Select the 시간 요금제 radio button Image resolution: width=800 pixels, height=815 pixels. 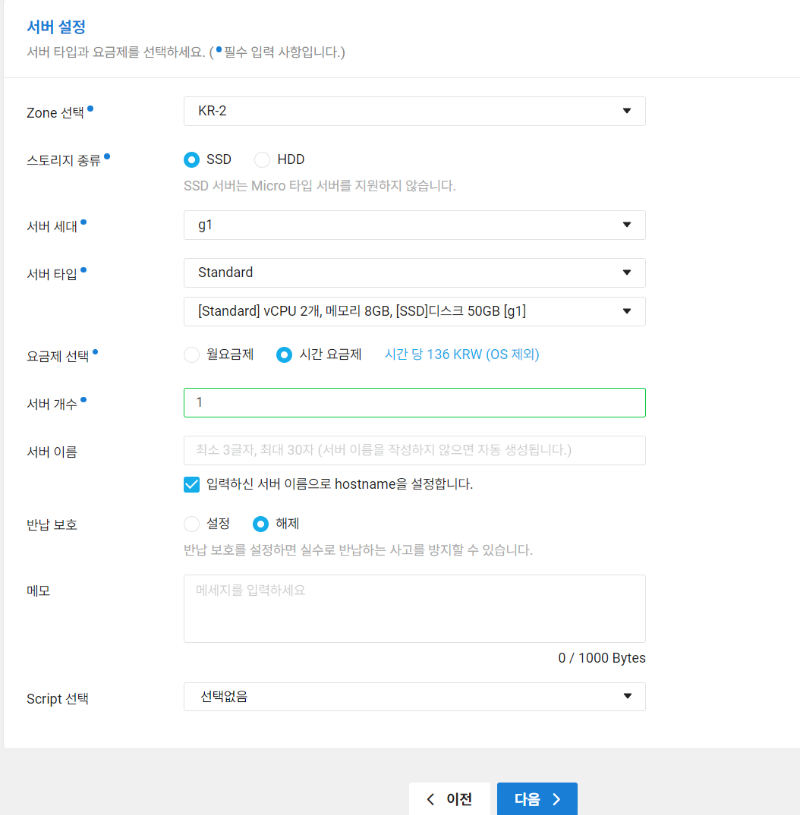285,355
